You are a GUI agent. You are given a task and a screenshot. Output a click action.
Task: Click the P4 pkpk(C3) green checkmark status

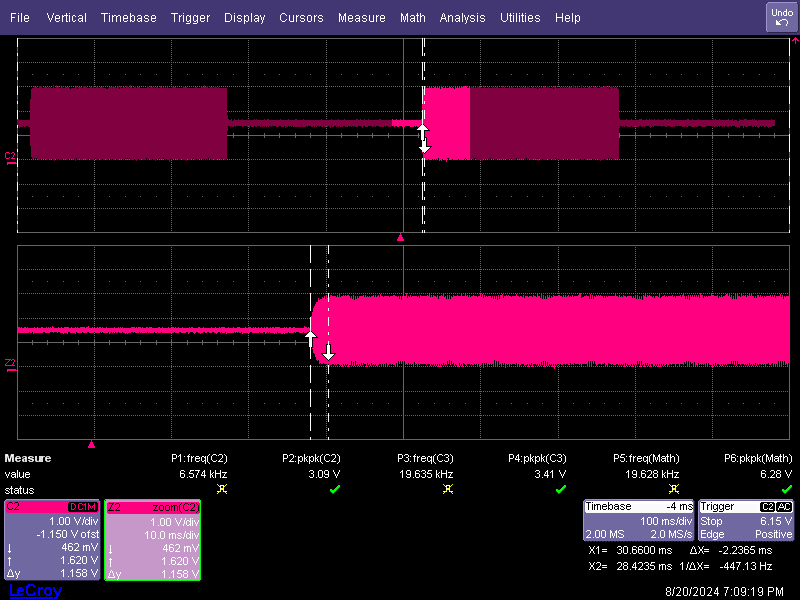click(561, 489)
